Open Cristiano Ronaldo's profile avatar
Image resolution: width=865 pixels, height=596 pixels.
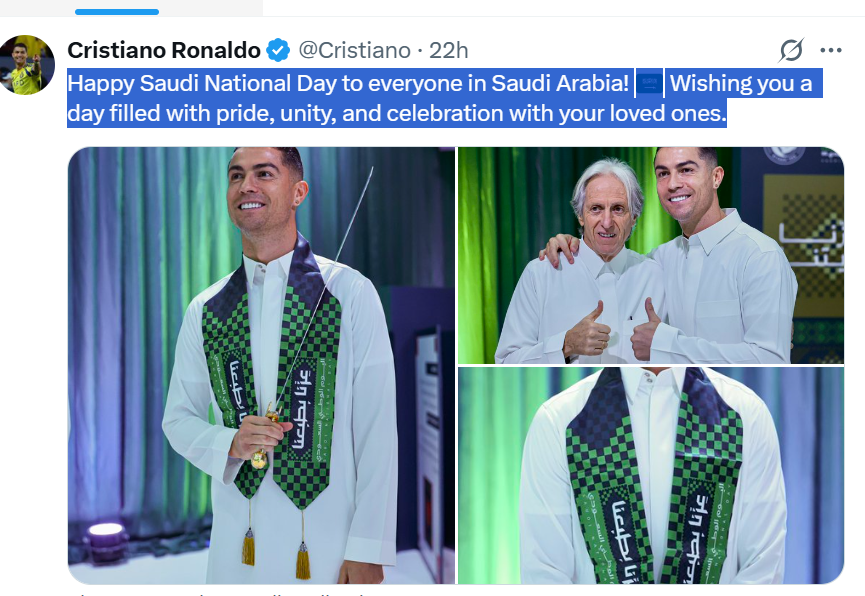(26, 64)
